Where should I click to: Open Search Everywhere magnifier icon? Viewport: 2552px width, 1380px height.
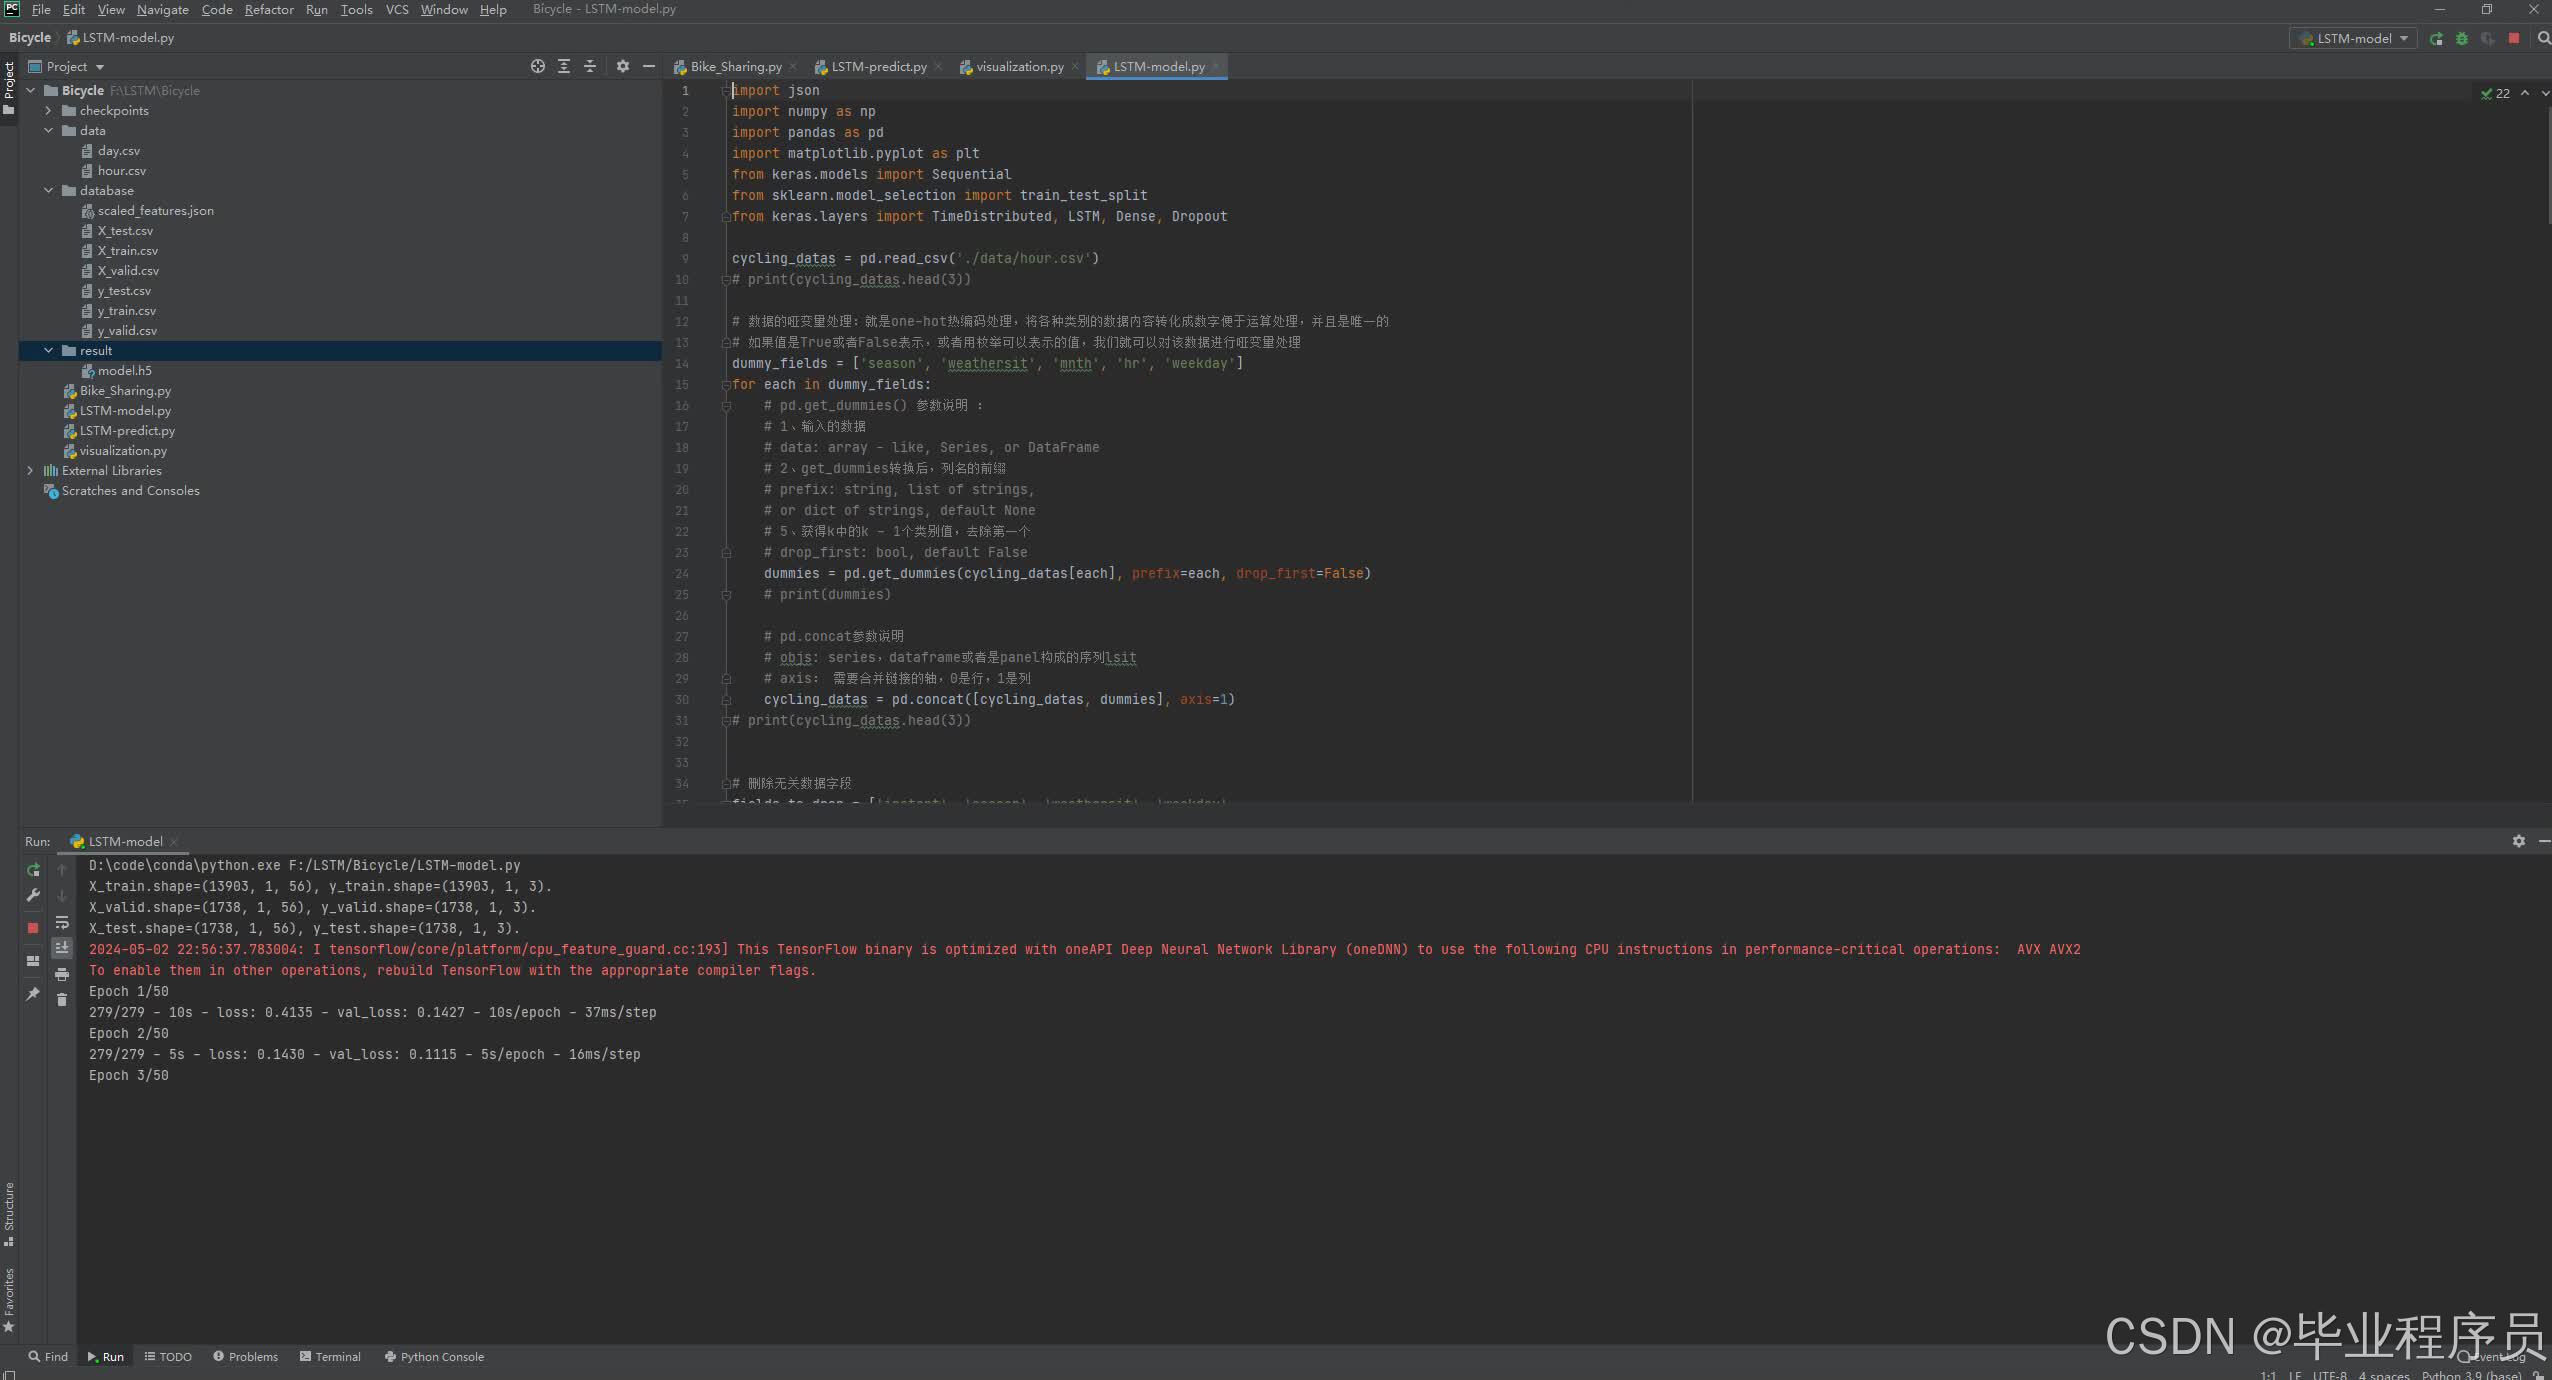point(2543,38)
